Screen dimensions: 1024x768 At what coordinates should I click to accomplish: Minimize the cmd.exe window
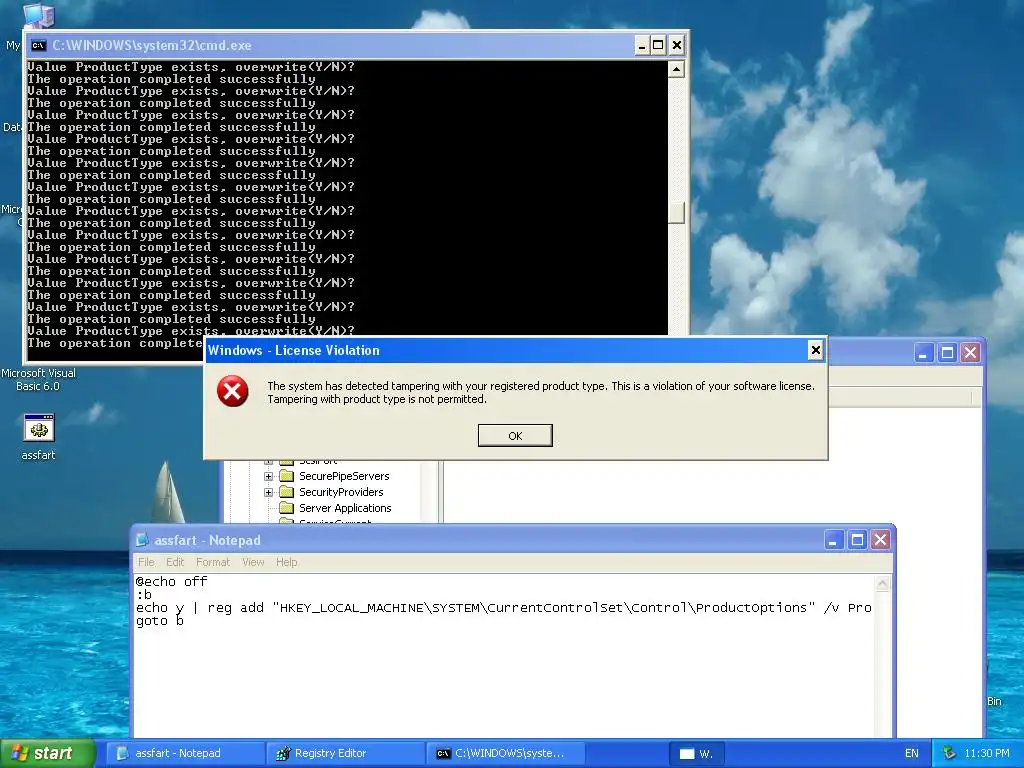tap(642, 45)
